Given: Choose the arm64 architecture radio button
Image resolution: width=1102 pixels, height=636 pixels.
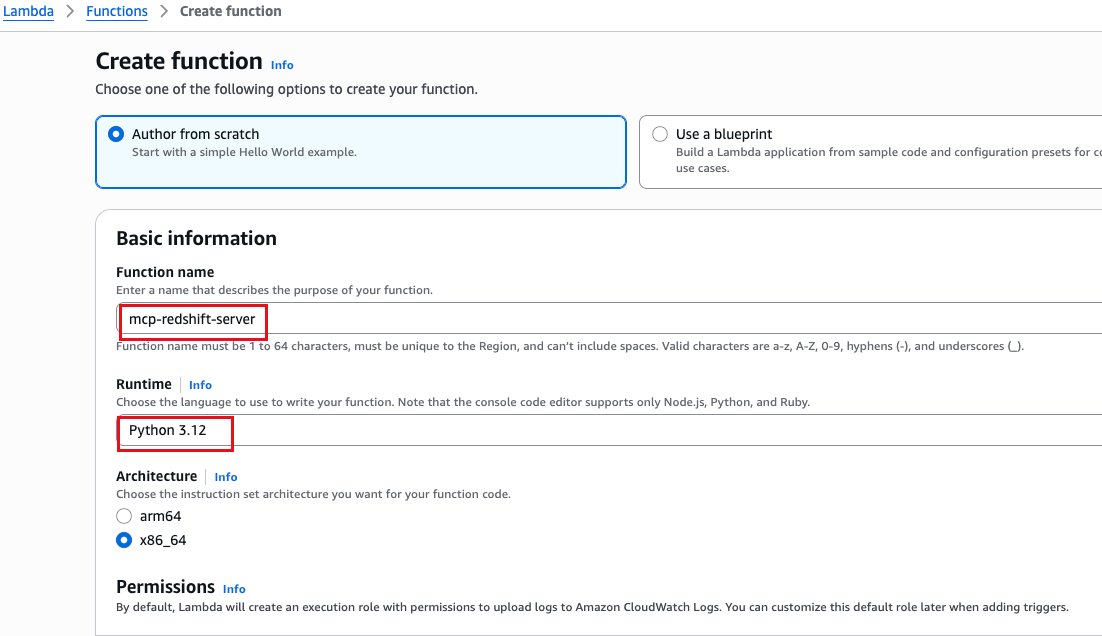Looking at the screenshot, I should click(124, 517).
